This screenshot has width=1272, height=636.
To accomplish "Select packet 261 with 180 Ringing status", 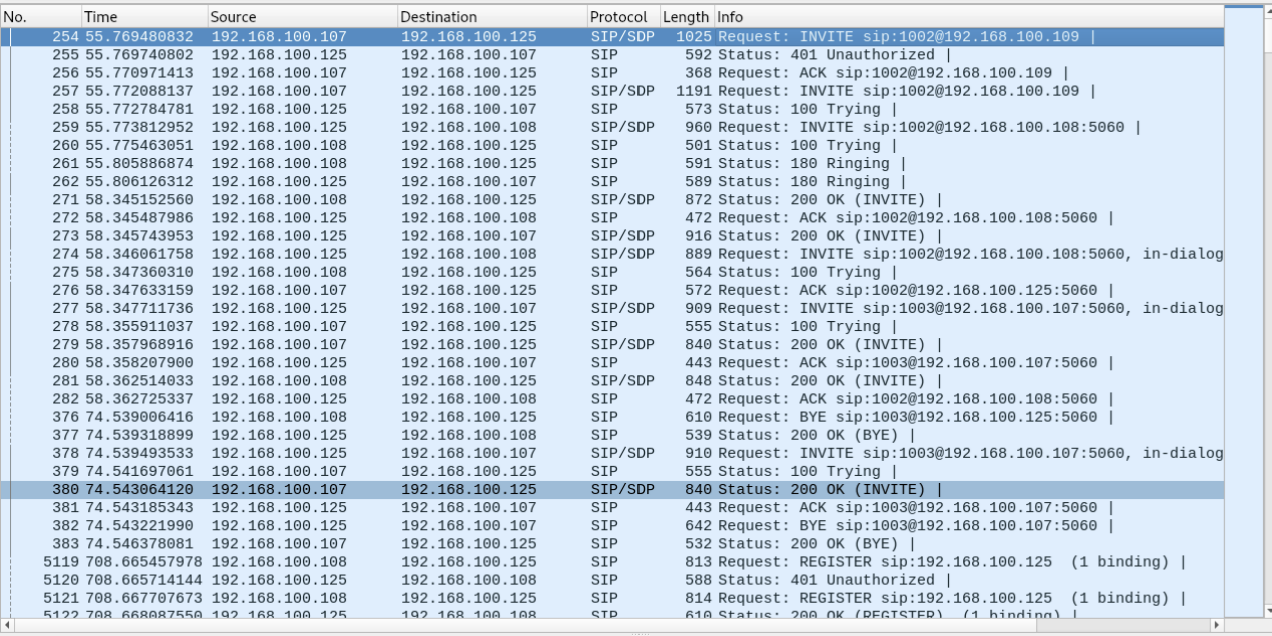I will coord(600,164).
